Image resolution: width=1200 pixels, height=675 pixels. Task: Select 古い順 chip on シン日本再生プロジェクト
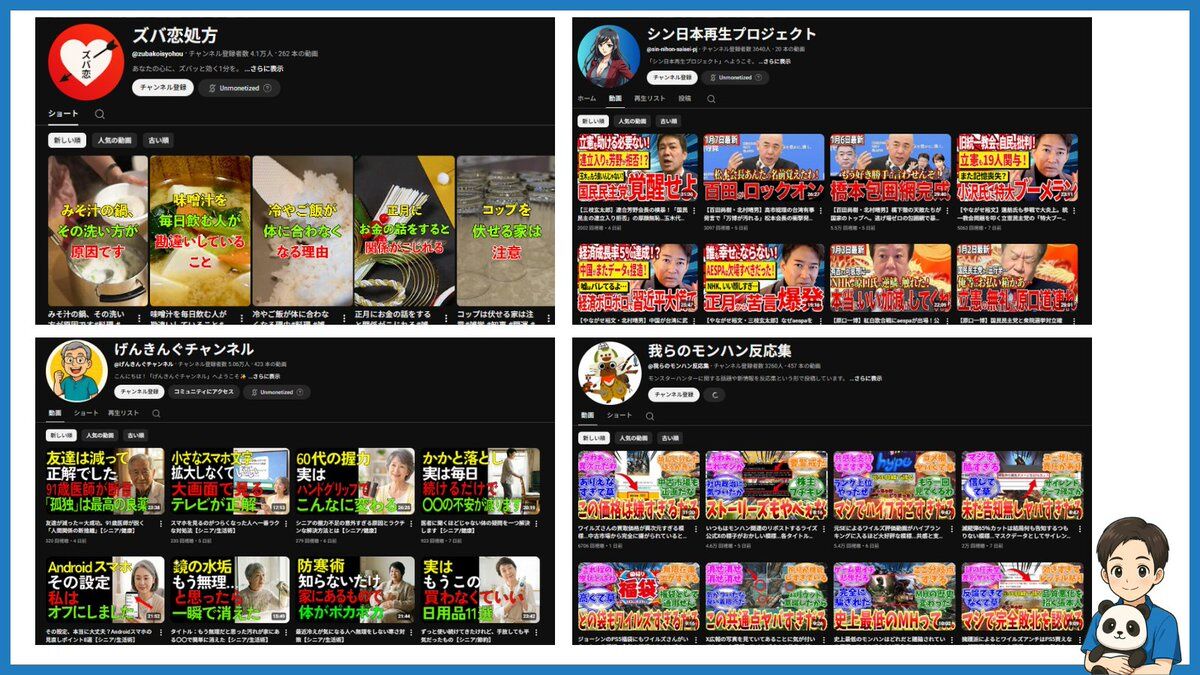pyautogui.click(x=670, y=121)
